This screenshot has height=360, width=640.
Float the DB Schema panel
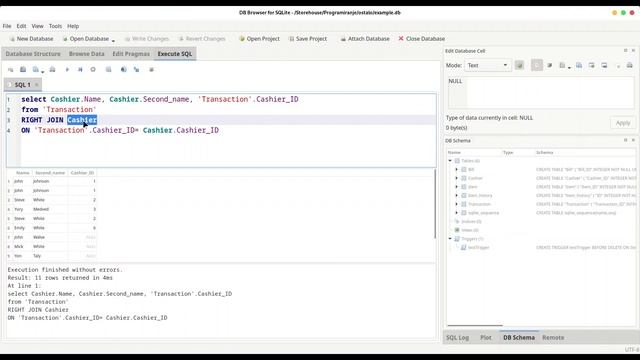click(625, 140)
